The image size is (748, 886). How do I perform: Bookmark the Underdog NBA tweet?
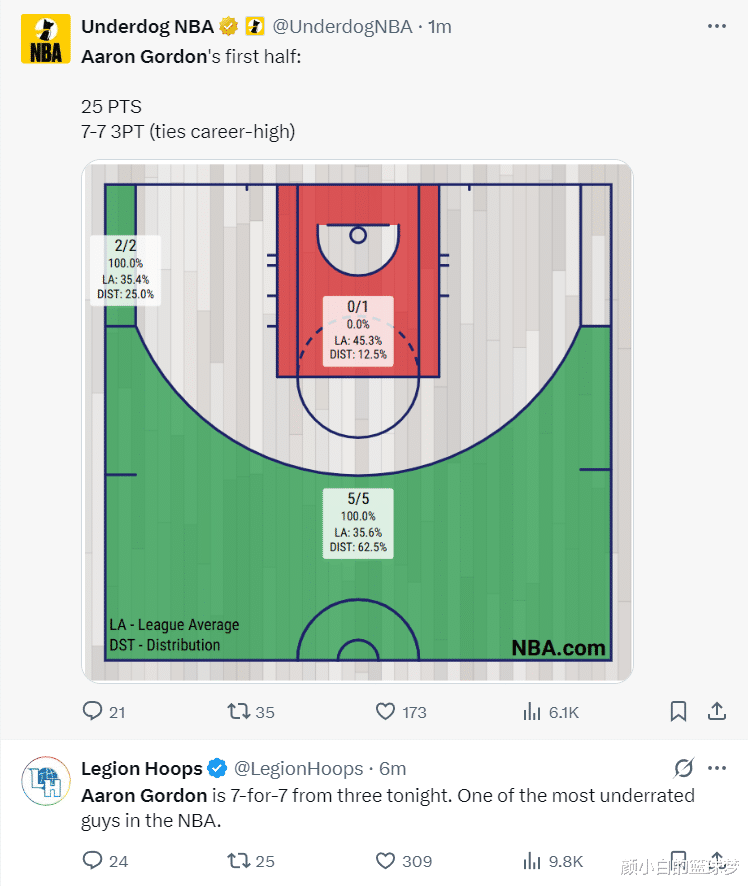pyautogui.click(x=678, y=711)
